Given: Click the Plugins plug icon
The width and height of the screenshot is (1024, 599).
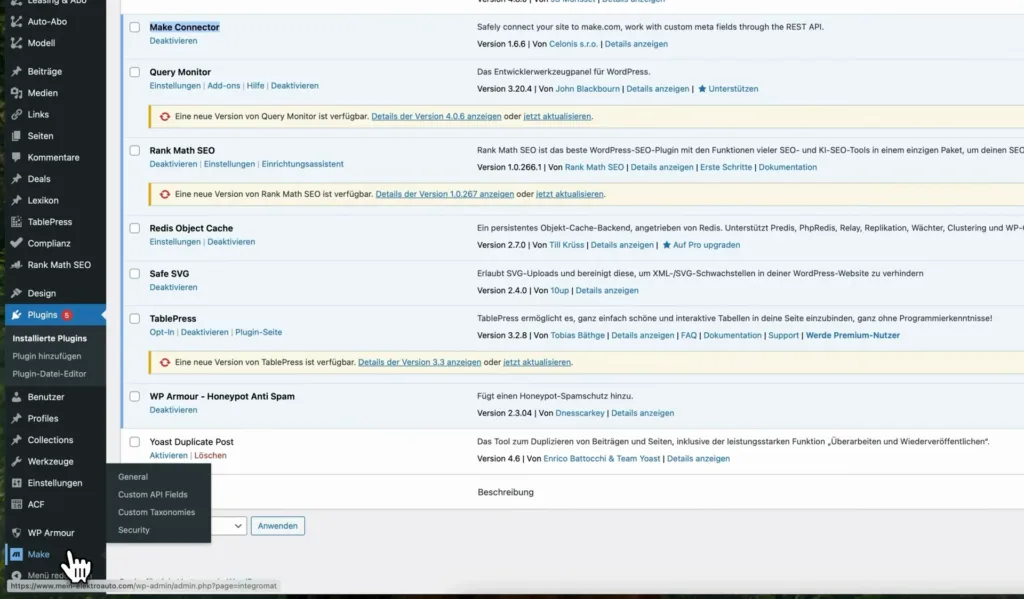Looking at the screenshot, I should (x=16, y=315).
